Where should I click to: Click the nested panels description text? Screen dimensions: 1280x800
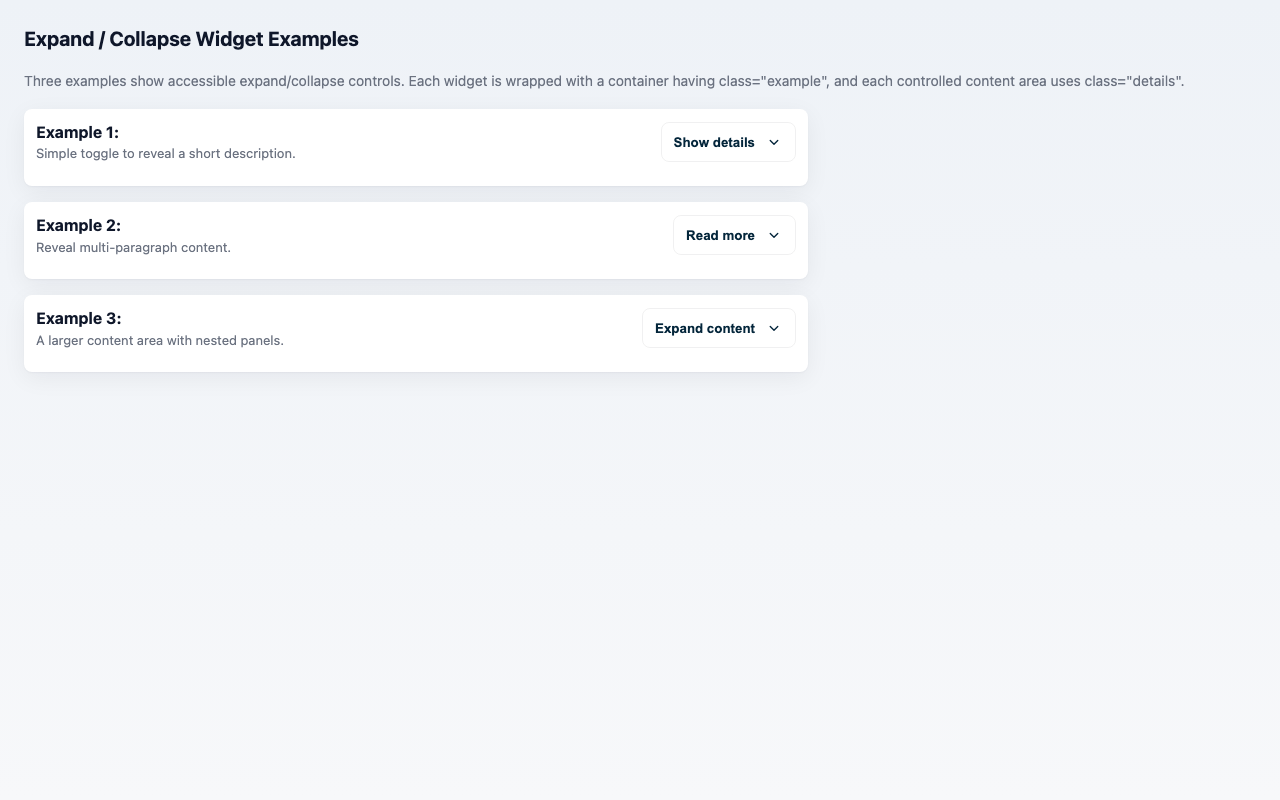(159, 340)
